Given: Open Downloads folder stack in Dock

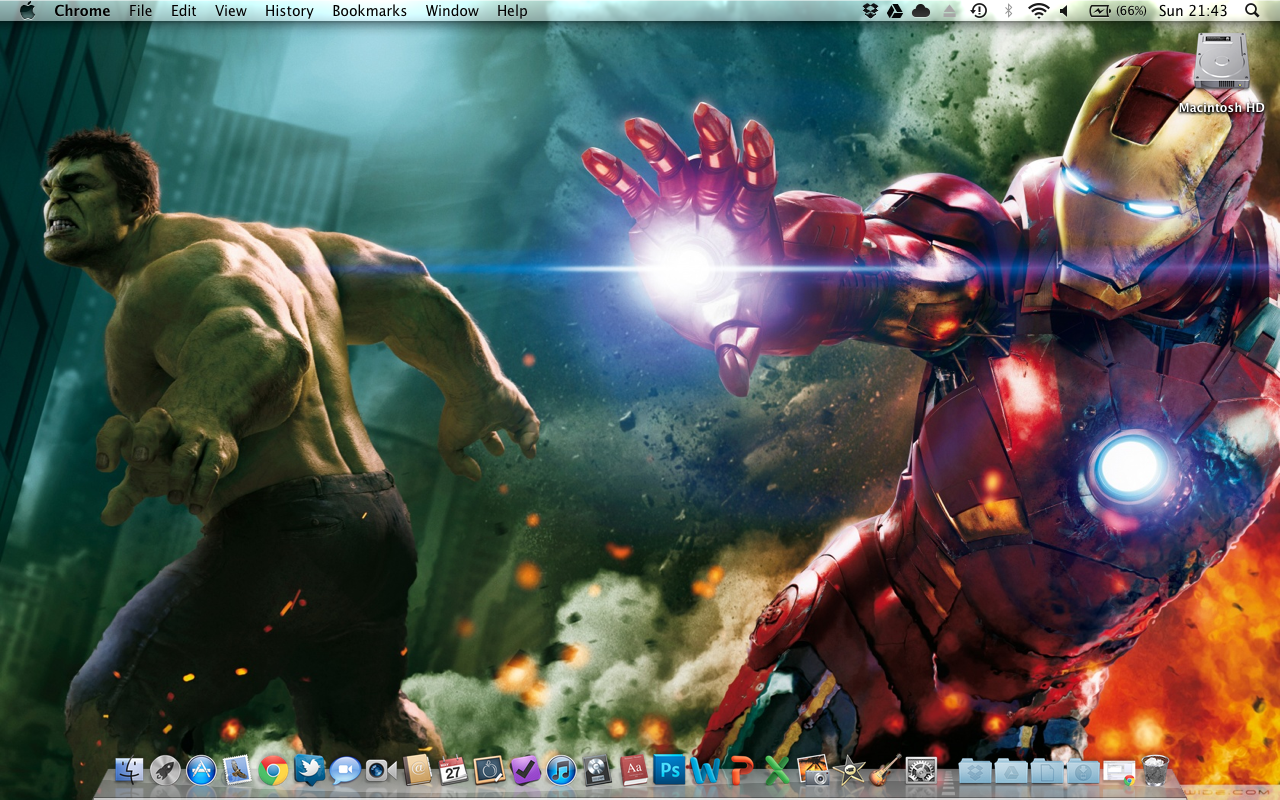Looking at the screenshot, I should pos(1083,770).
